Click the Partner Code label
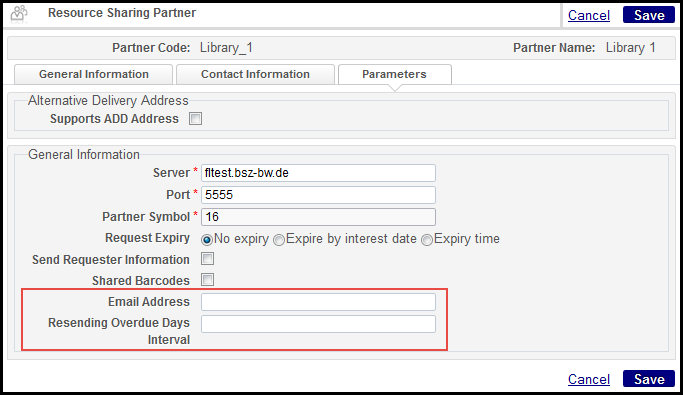683x395 pixels. (151, 47)
